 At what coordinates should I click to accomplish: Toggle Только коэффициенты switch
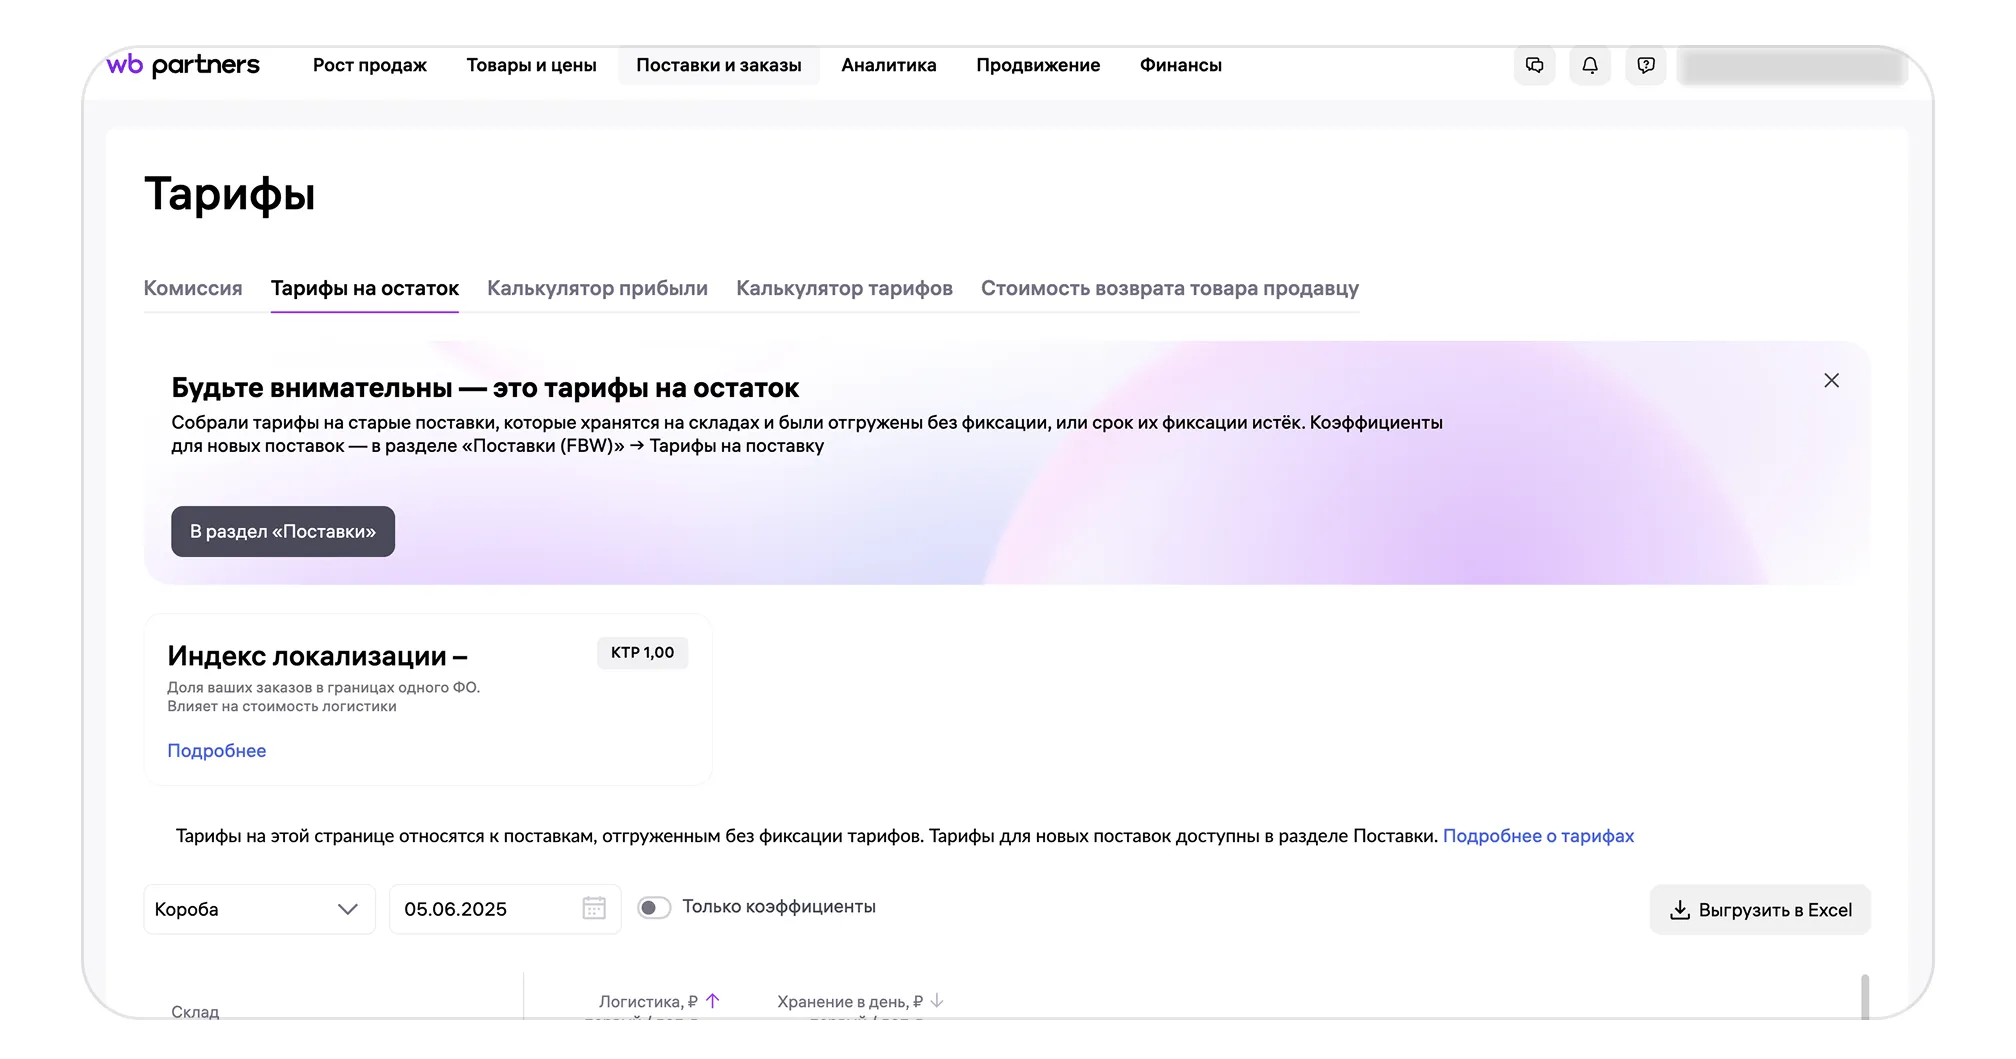click(654, 907)
